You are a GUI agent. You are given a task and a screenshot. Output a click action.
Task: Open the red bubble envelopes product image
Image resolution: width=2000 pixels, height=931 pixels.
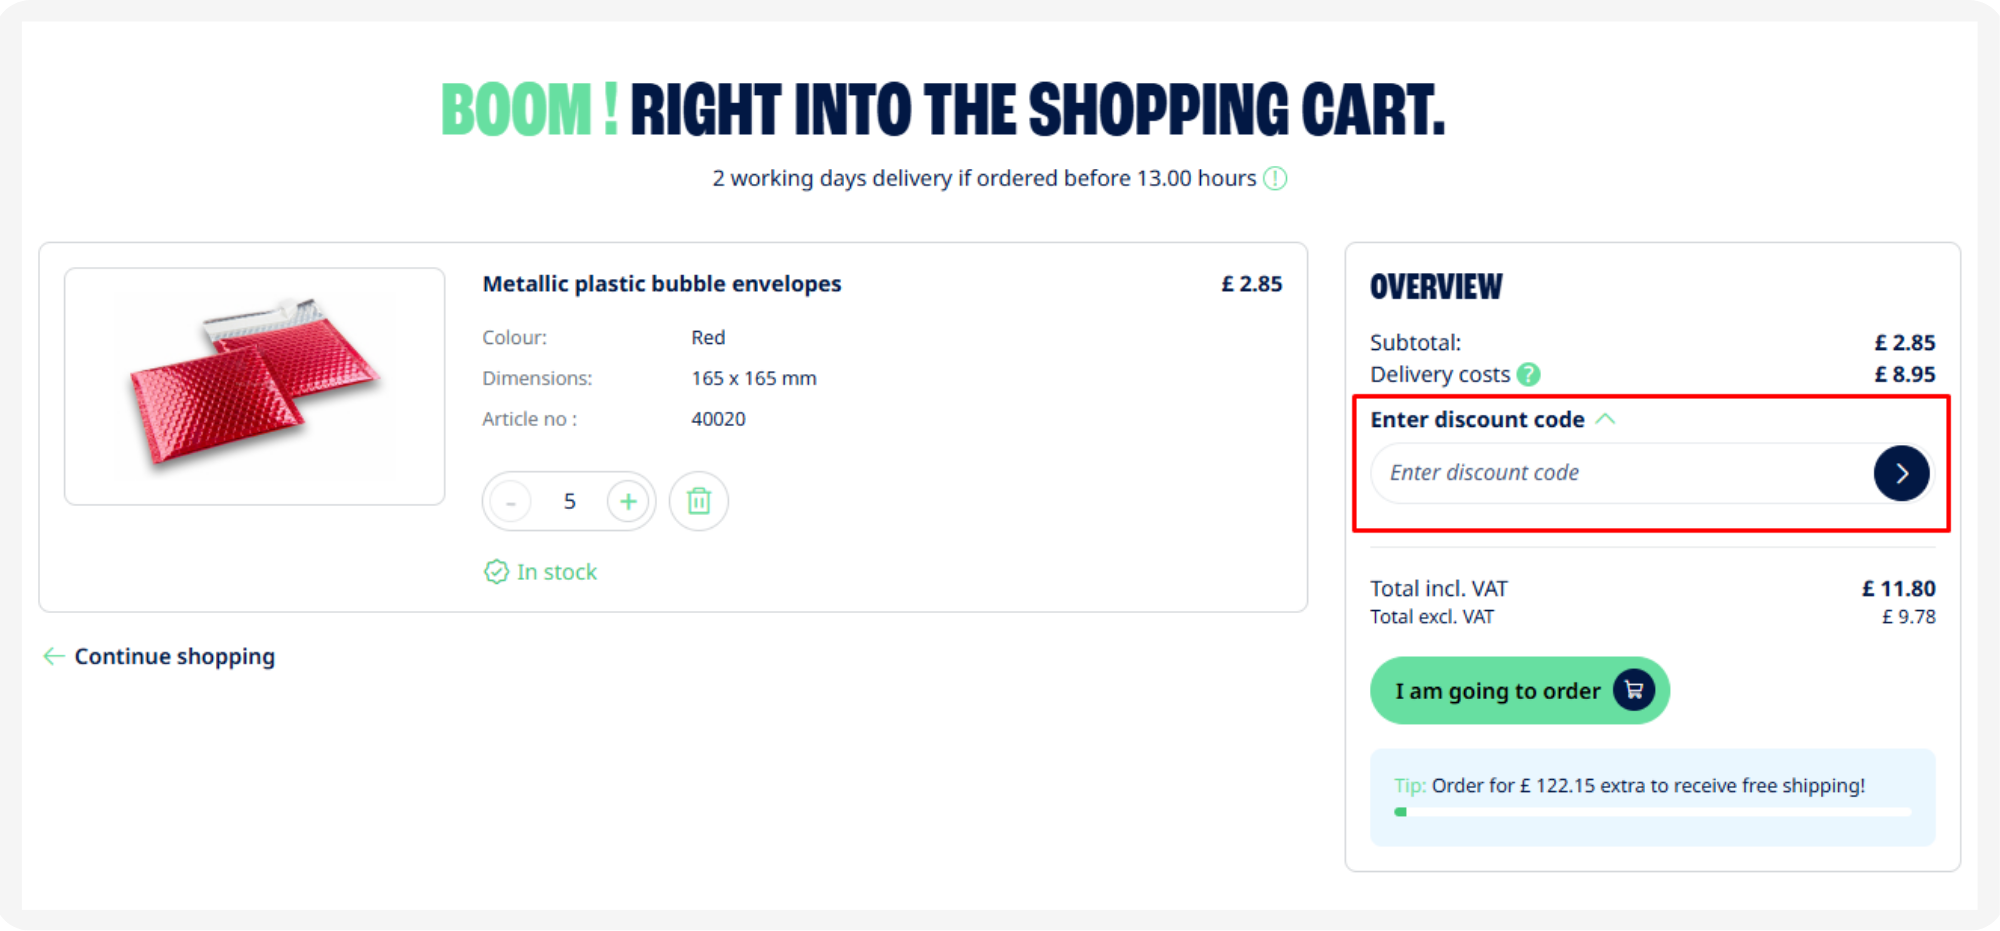[x=255, y=386]
